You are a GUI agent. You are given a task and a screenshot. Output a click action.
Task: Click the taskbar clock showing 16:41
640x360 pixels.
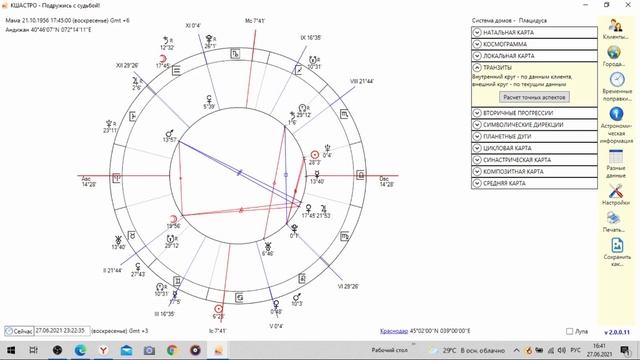click(x=599, y=350)
